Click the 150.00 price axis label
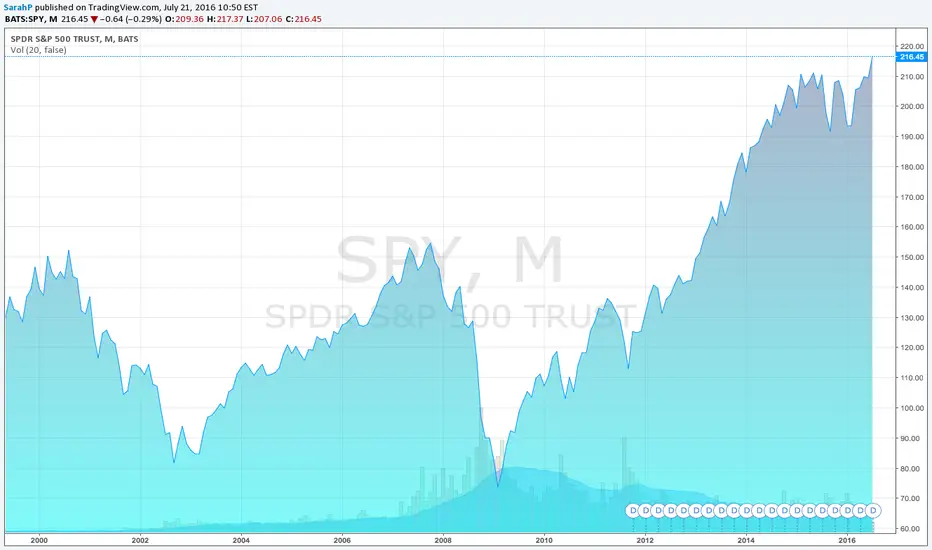The width and height of the screenshot is (932, 550). (912, 257)
